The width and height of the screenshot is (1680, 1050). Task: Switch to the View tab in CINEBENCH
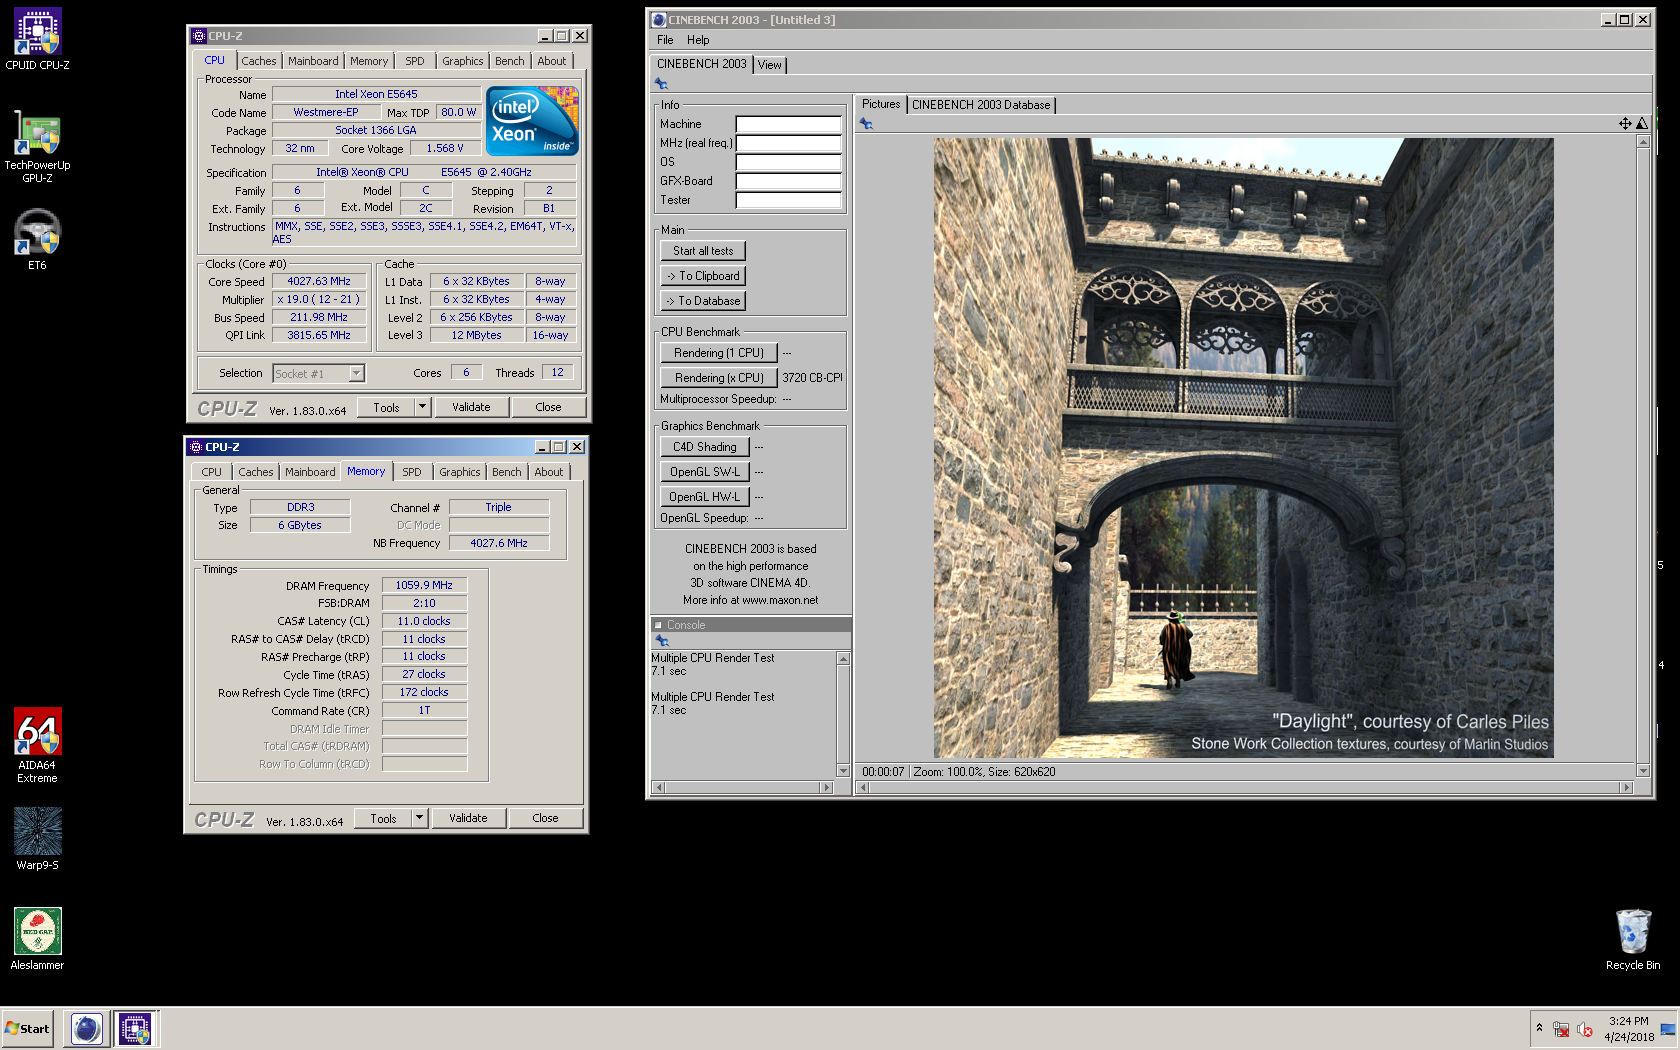[769, 65]
